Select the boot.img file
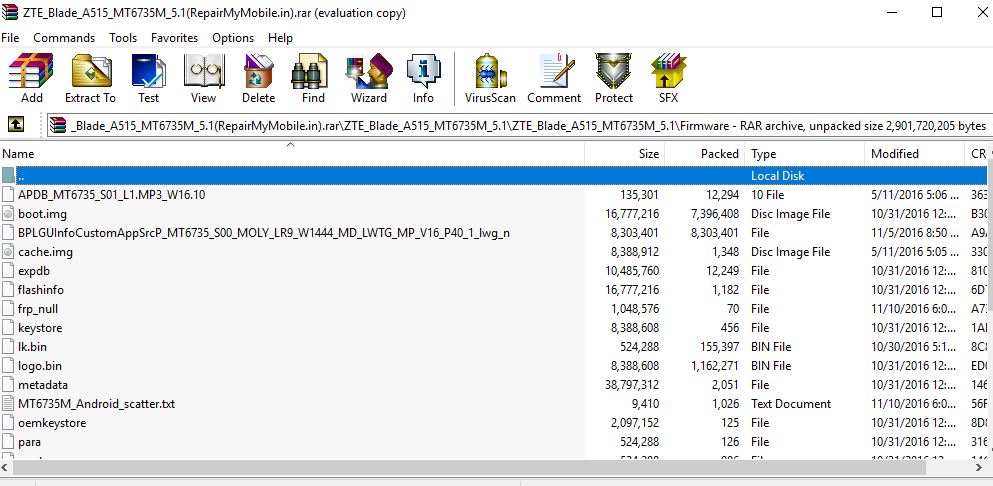 click(42, 214)
